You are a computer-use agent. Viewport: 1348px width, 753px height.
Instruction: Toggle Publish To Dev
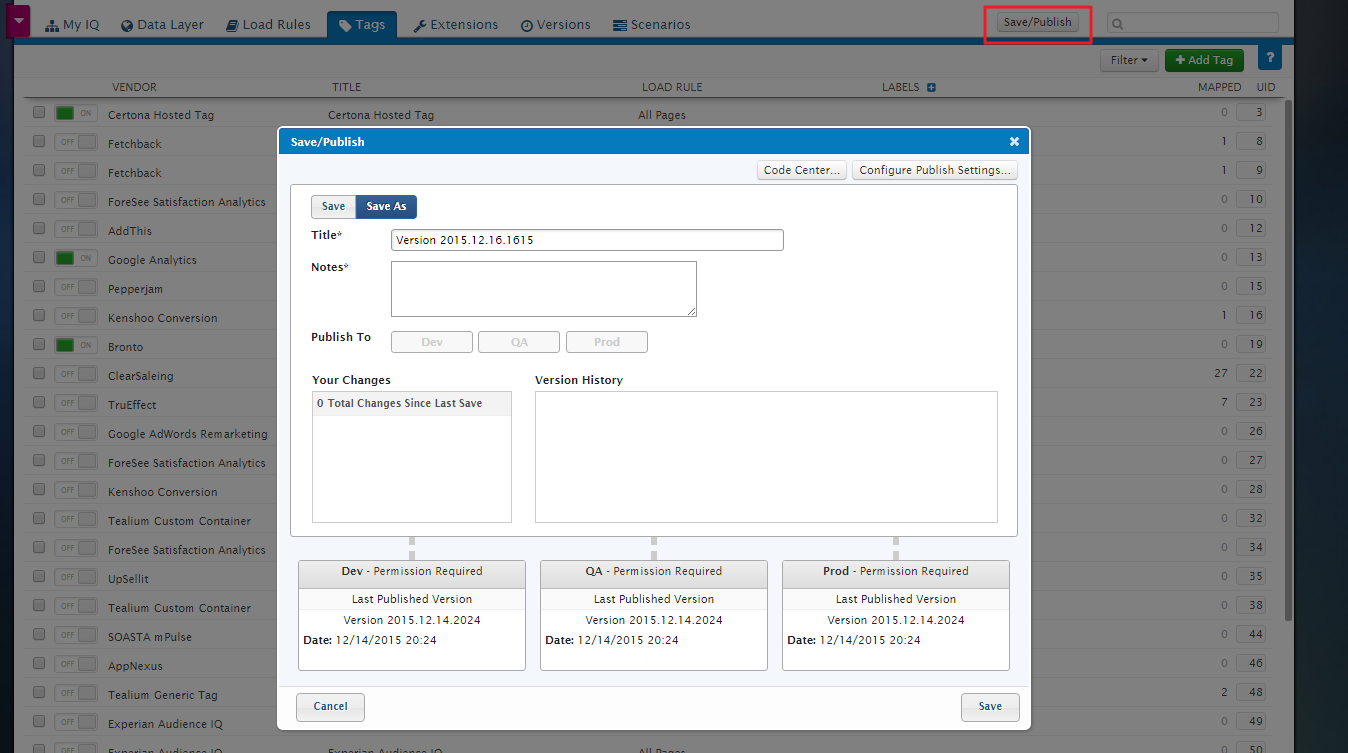(x=432, y=342)
